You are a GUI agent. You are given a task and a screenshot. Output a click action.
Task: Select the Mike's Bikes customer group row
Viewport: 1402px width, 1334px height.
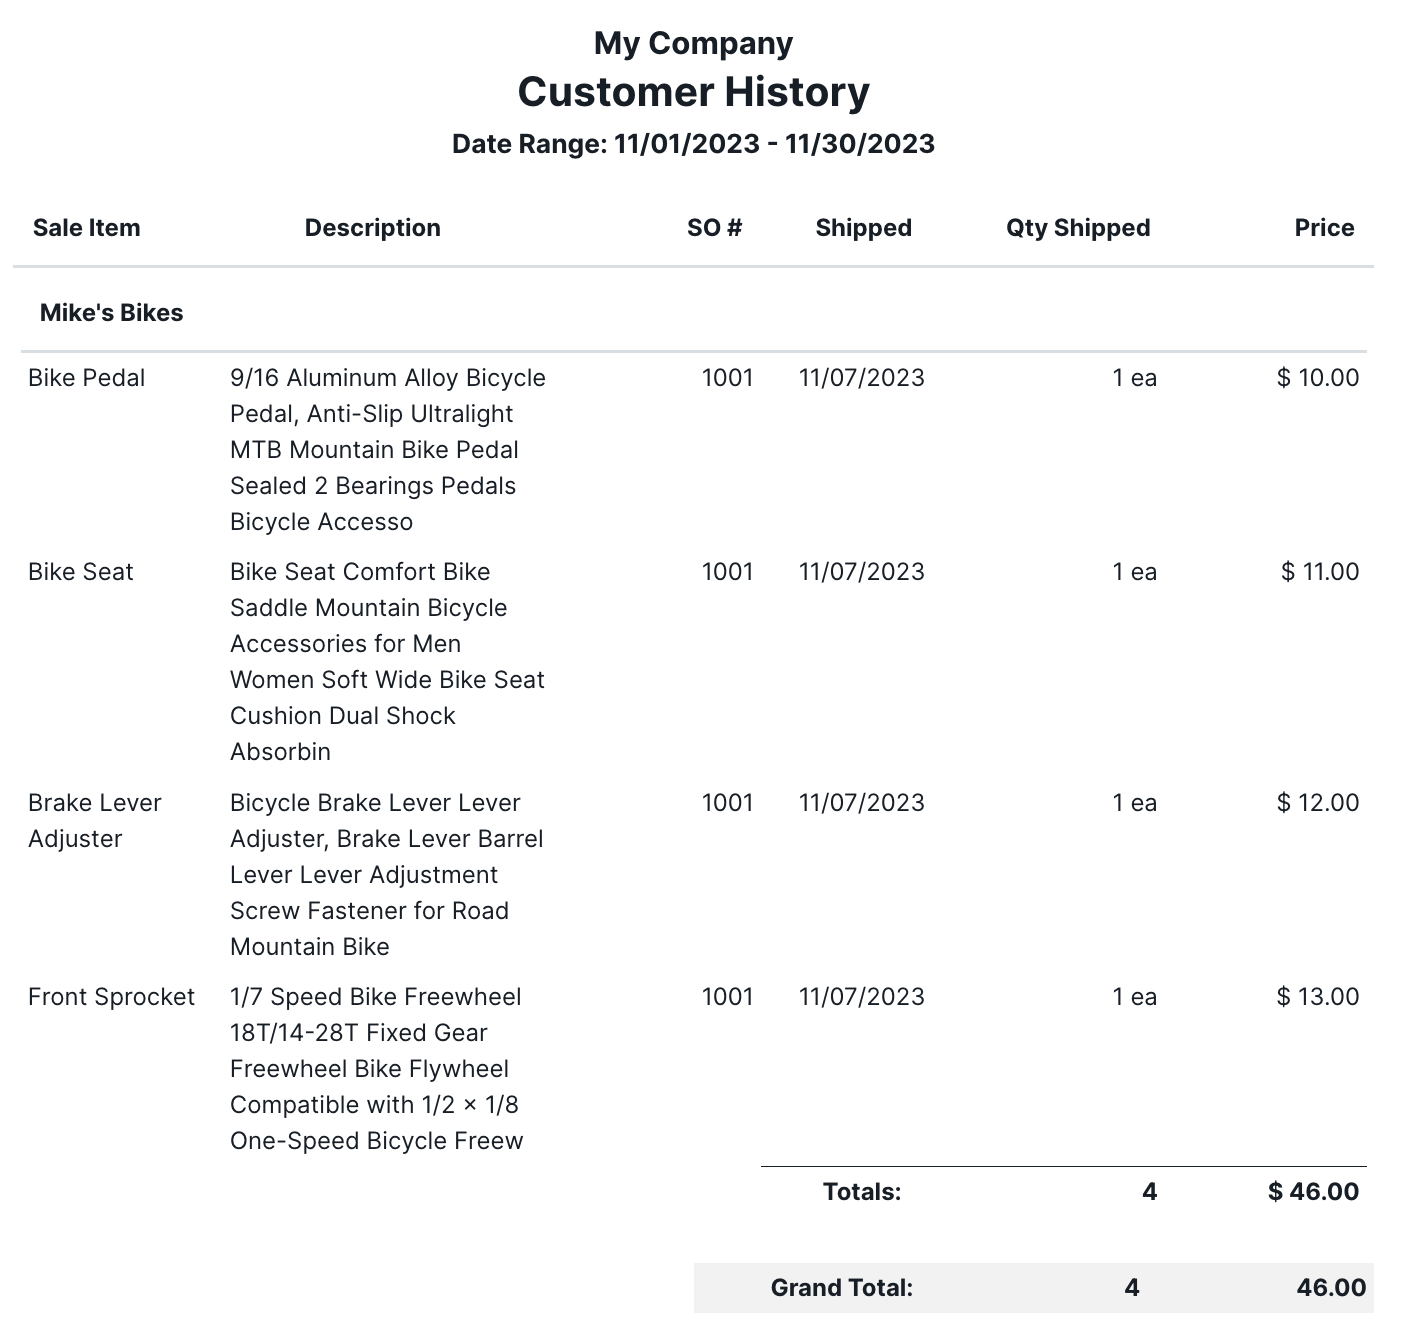coord(112,313)
